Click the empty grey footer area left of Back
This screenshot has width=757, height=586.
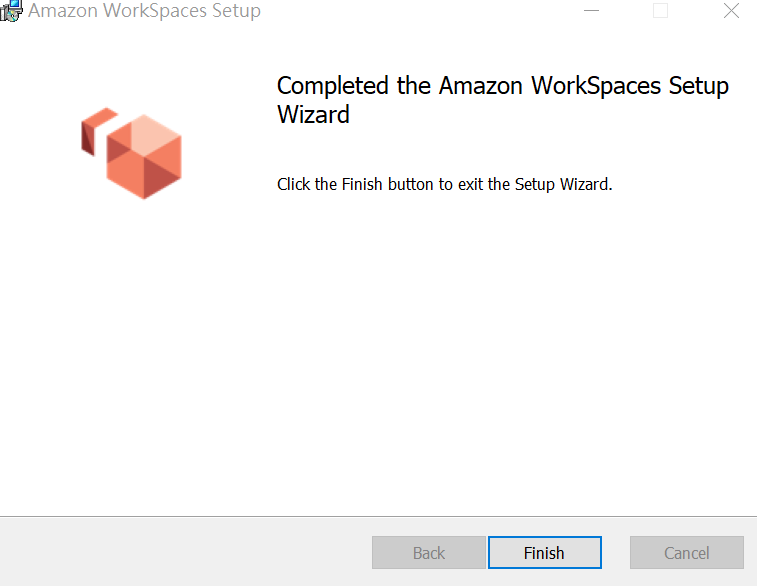(x=180, y=552)
